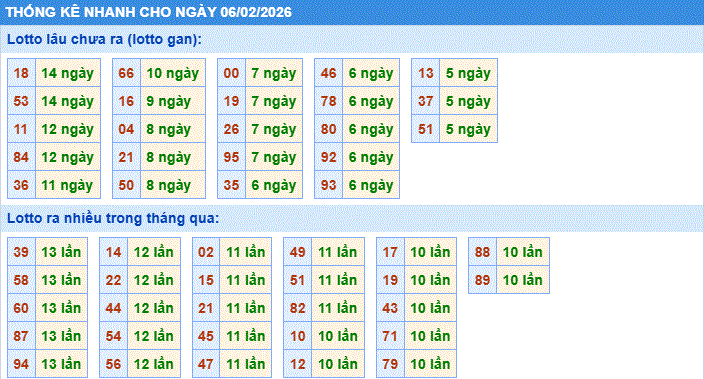
Task: Click lotto gan number 78
Action: pyautogui.click(x=329, y=101)
